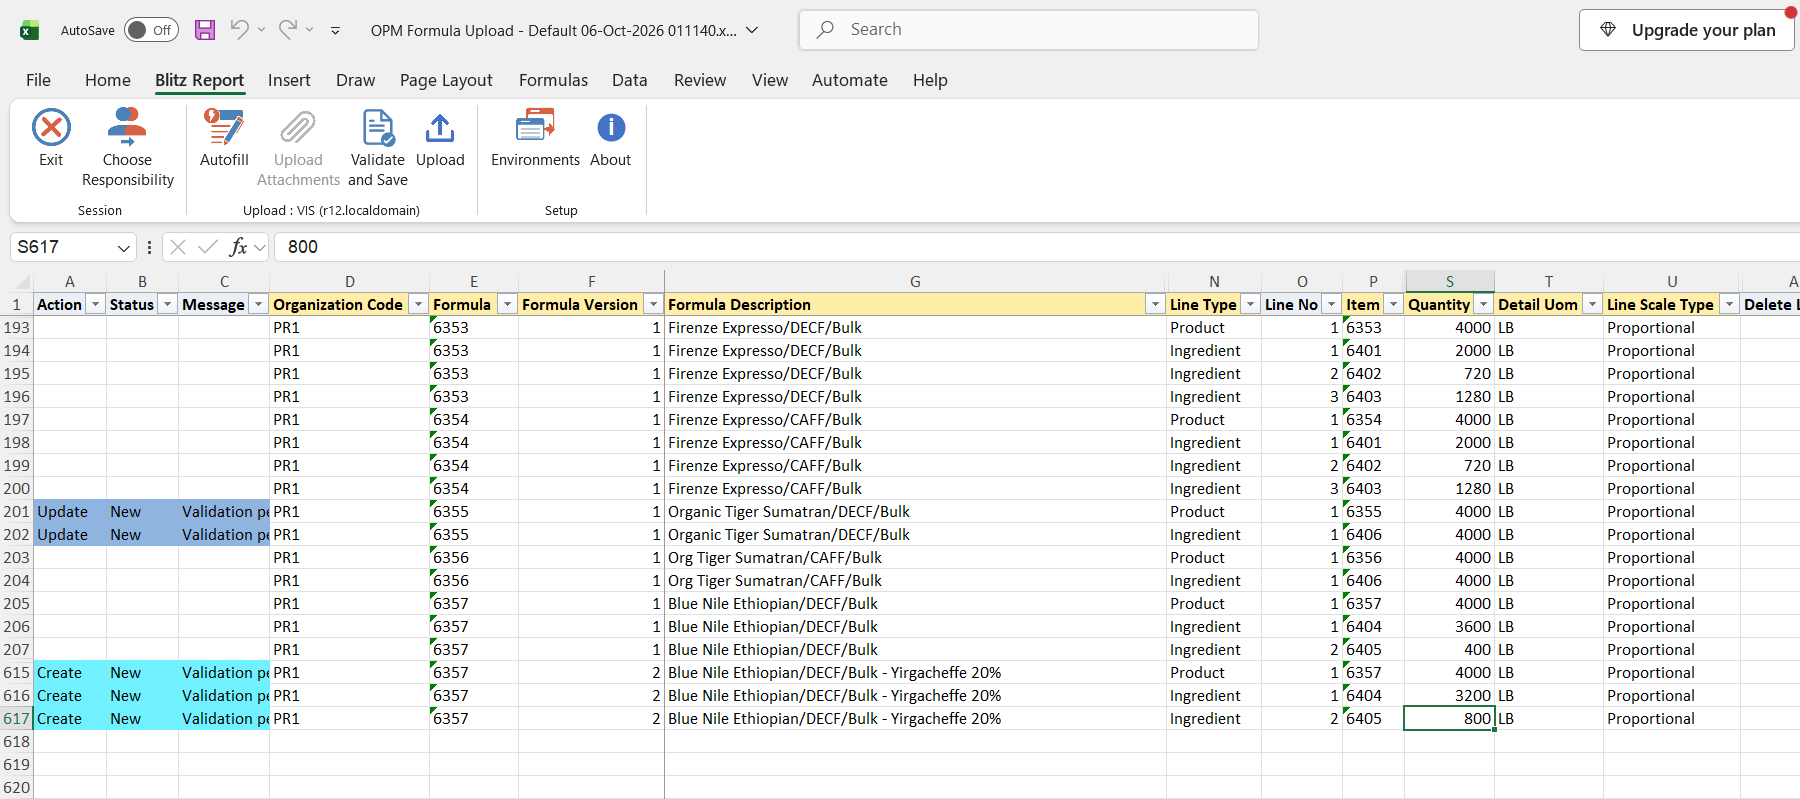Open the Line Type filter dropdown

point(1250,305)
